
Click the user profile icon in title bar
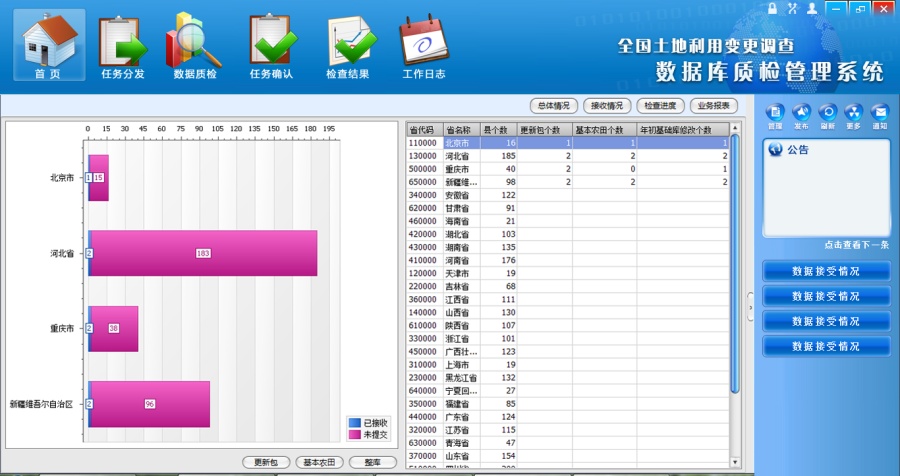tap(812, 8)
